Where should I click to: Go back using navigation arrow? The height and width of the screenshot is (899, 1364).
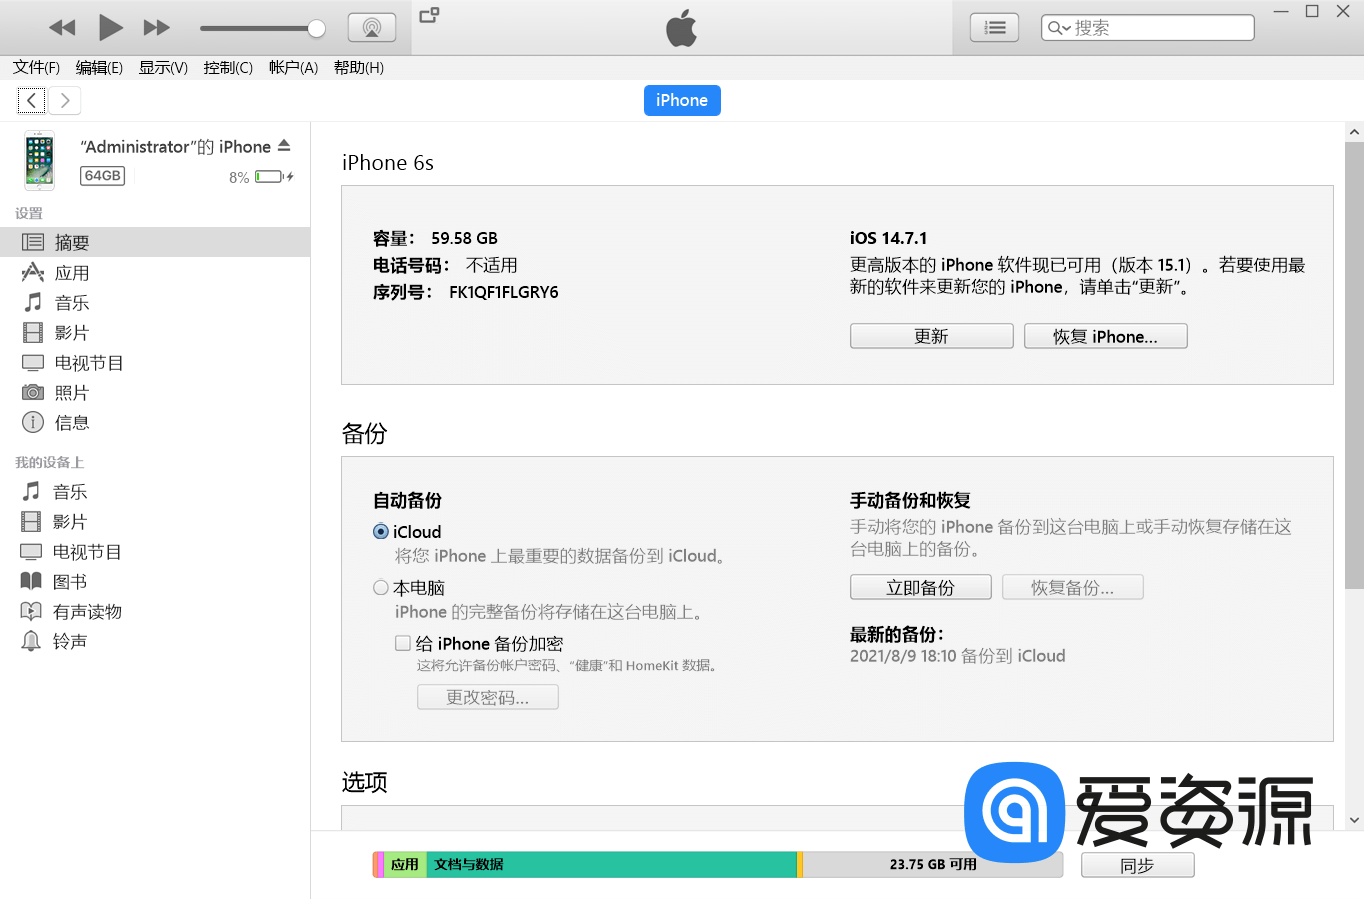(31, 100)
